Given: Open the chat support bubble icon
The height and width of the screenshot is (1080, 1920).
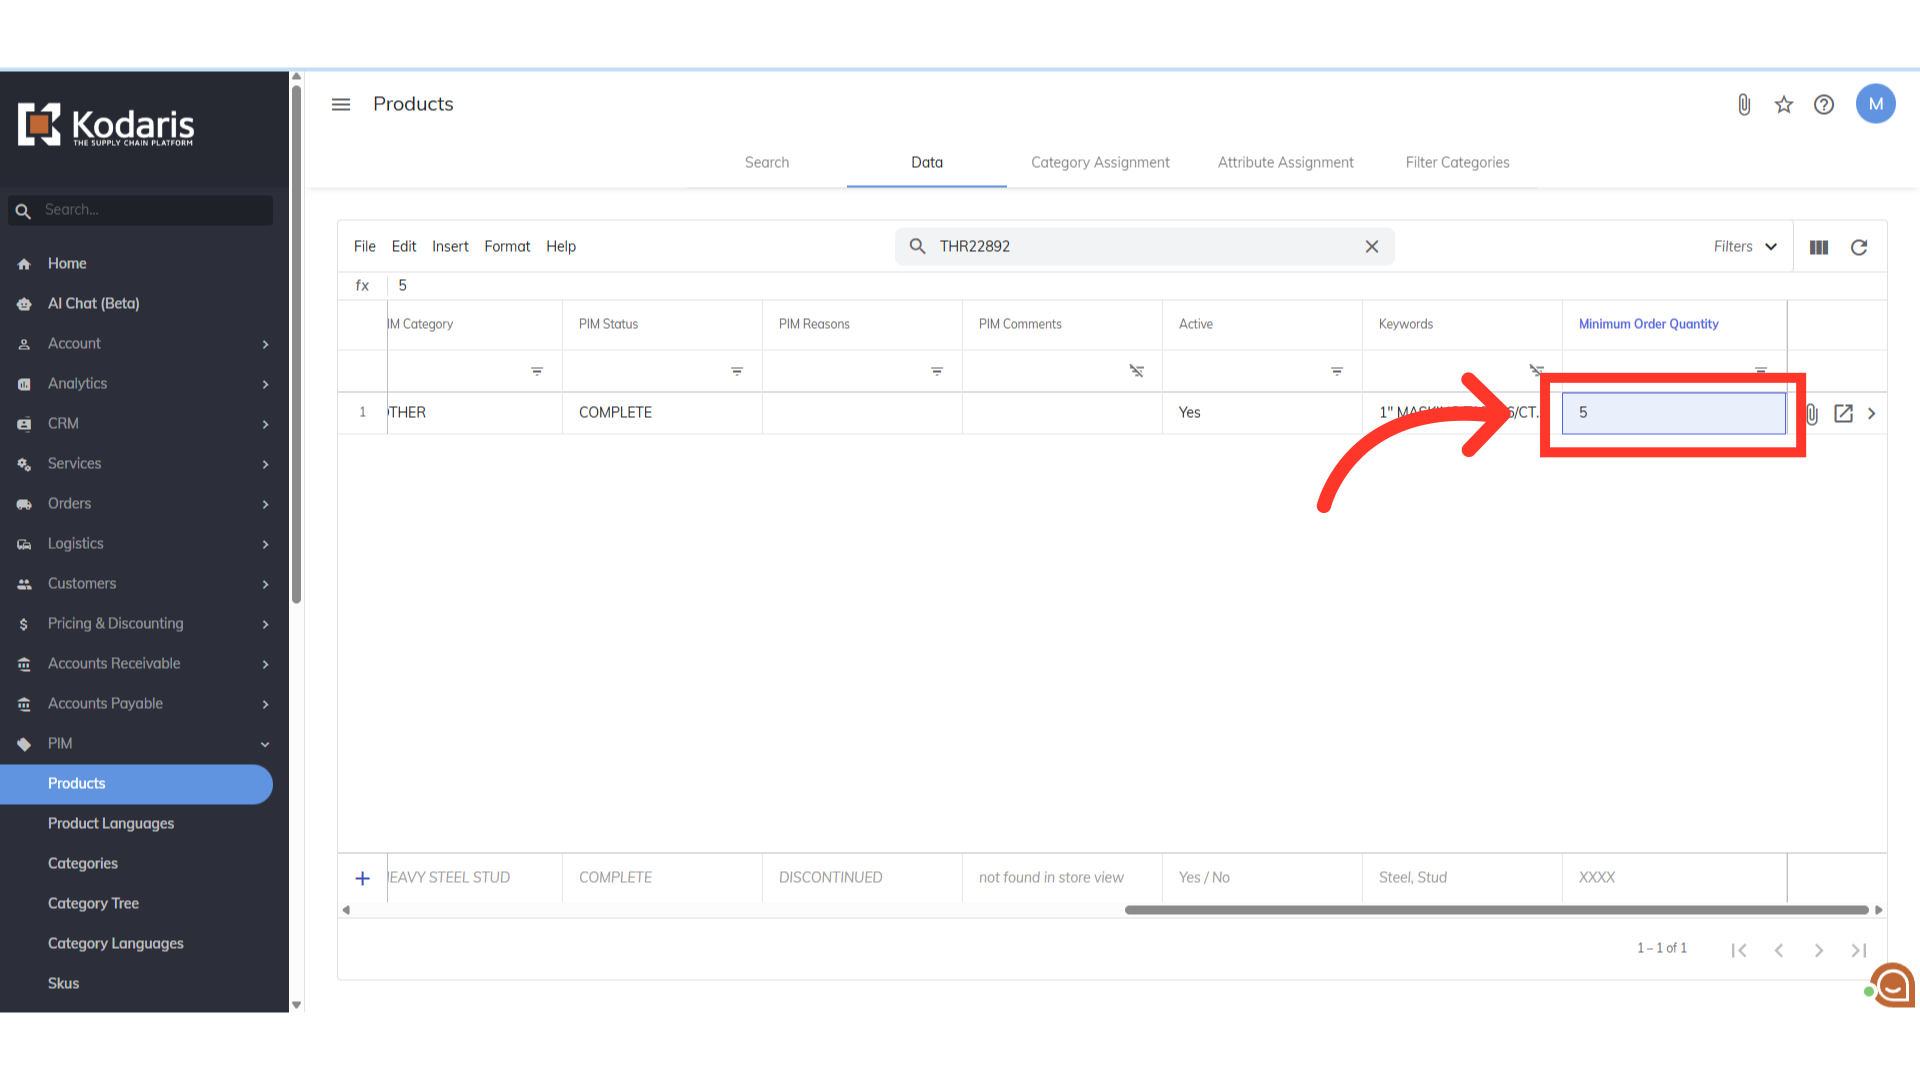Looking at the screenshot, I should (1892, 986).
